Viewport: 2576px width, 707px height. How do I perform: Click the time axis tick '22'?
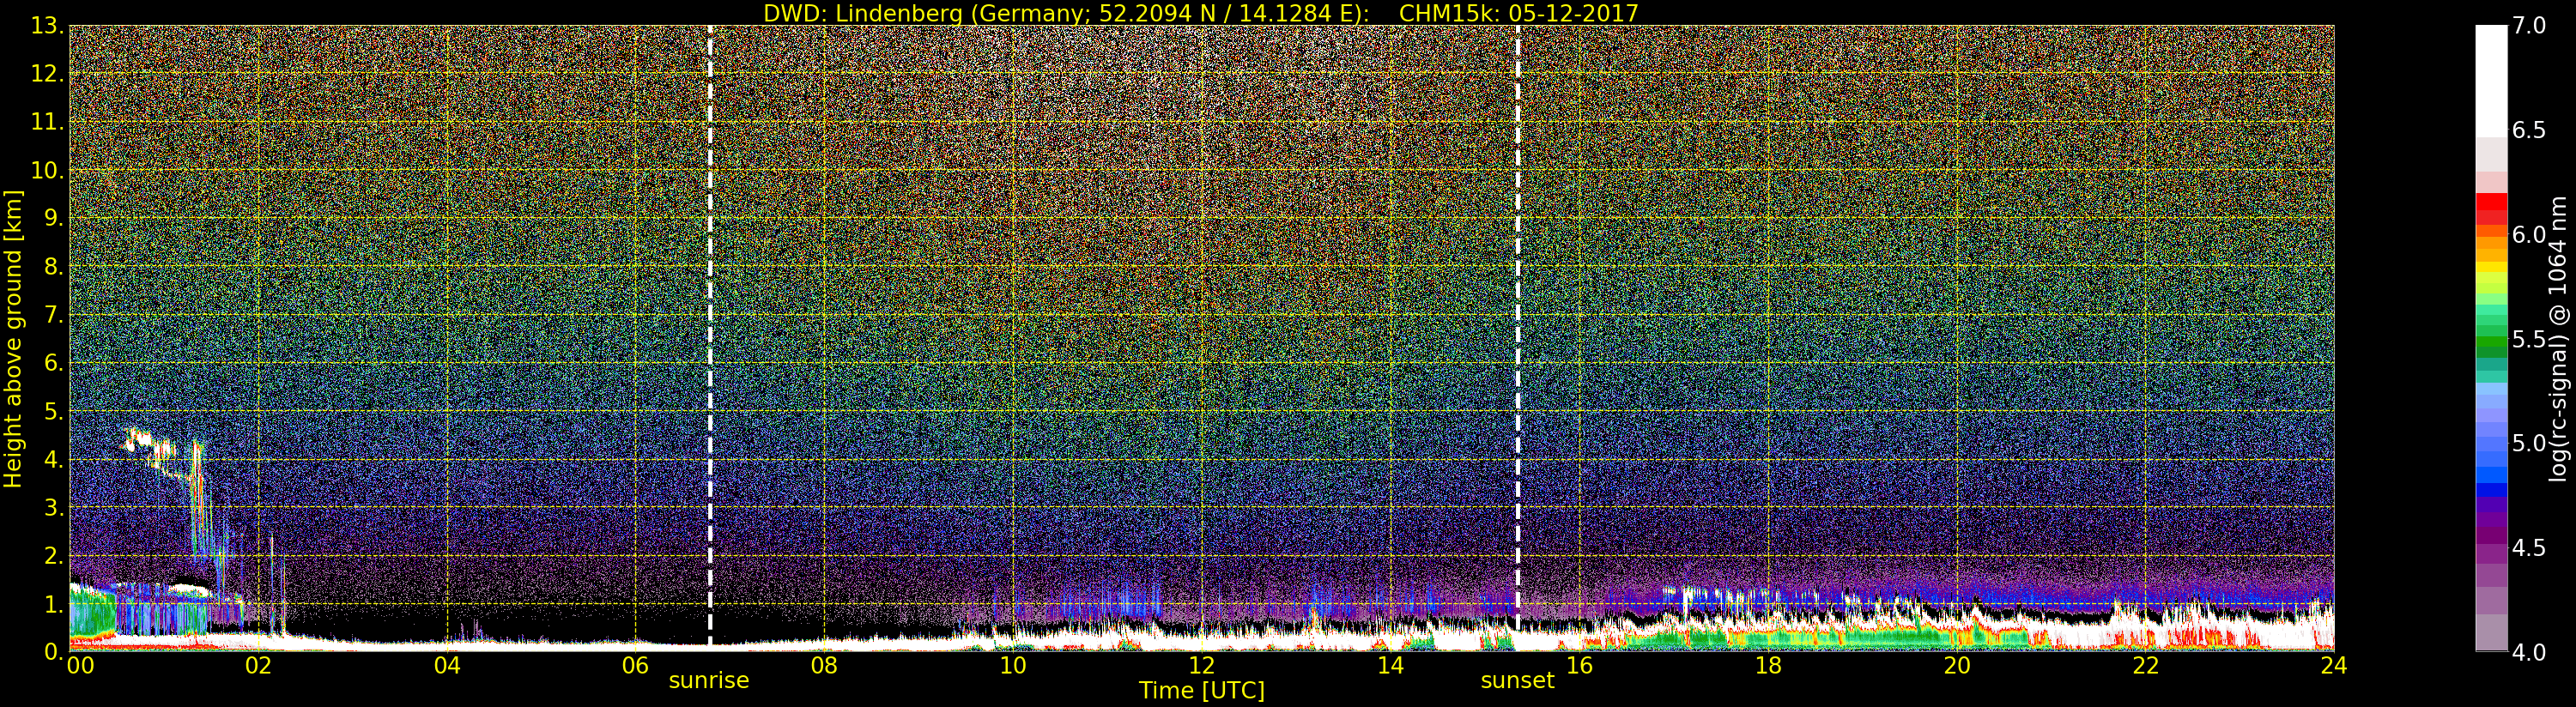[2145, 666]
